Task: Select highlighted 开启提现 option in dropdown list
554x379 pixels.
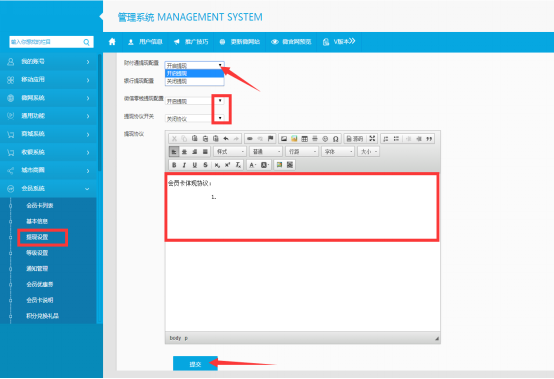Action: (x=194, y=73)
